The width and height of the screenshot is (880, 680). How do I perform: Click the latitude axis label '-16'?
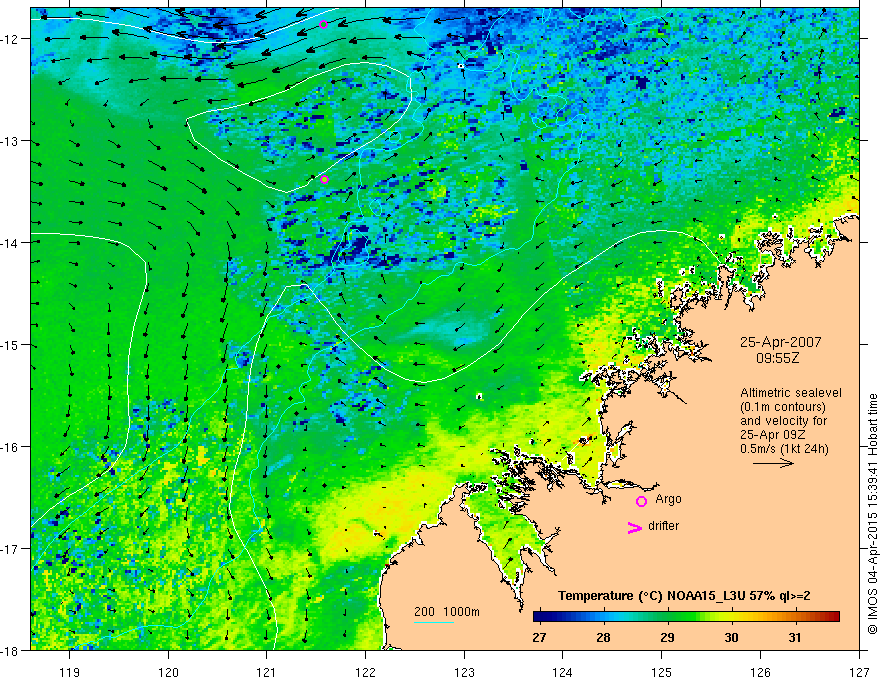pyautogui.click(x=10, y=447)
